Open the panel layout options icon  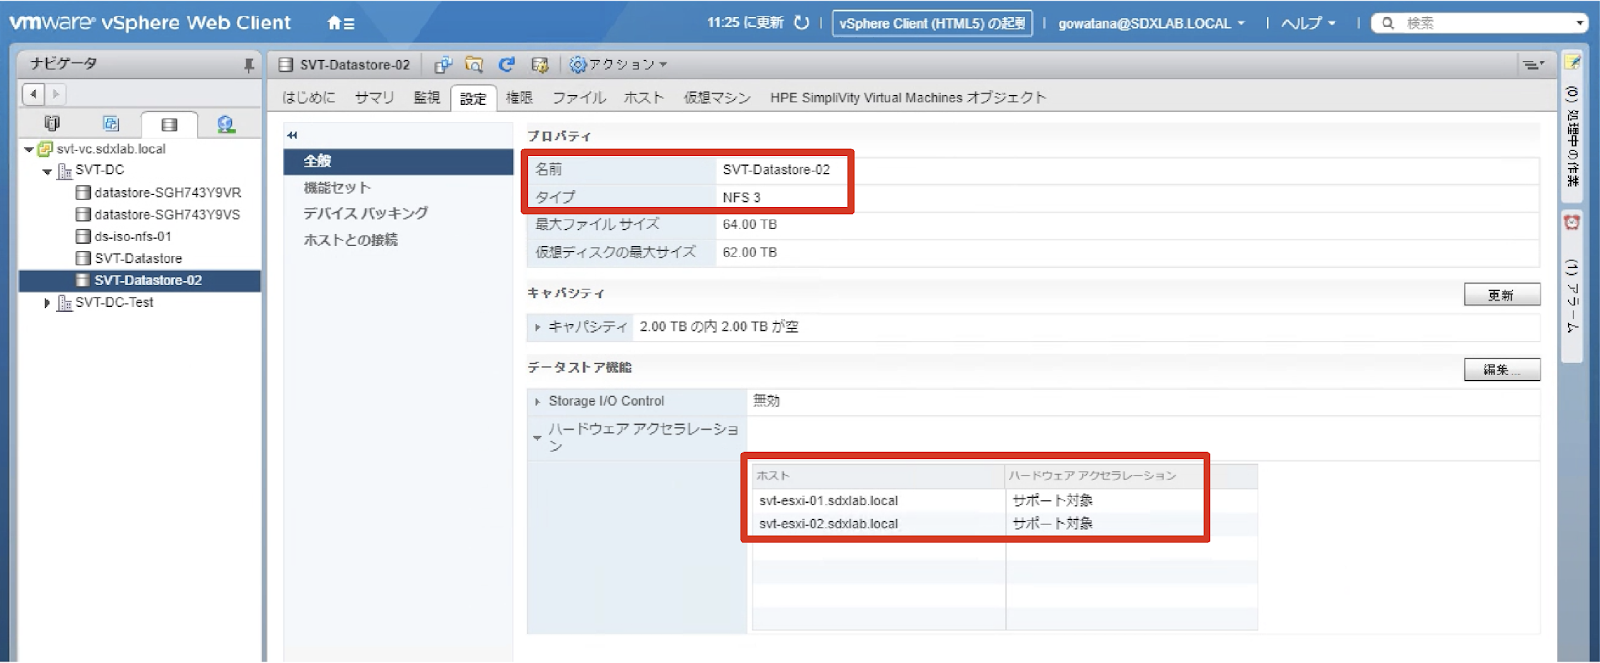1532,65
